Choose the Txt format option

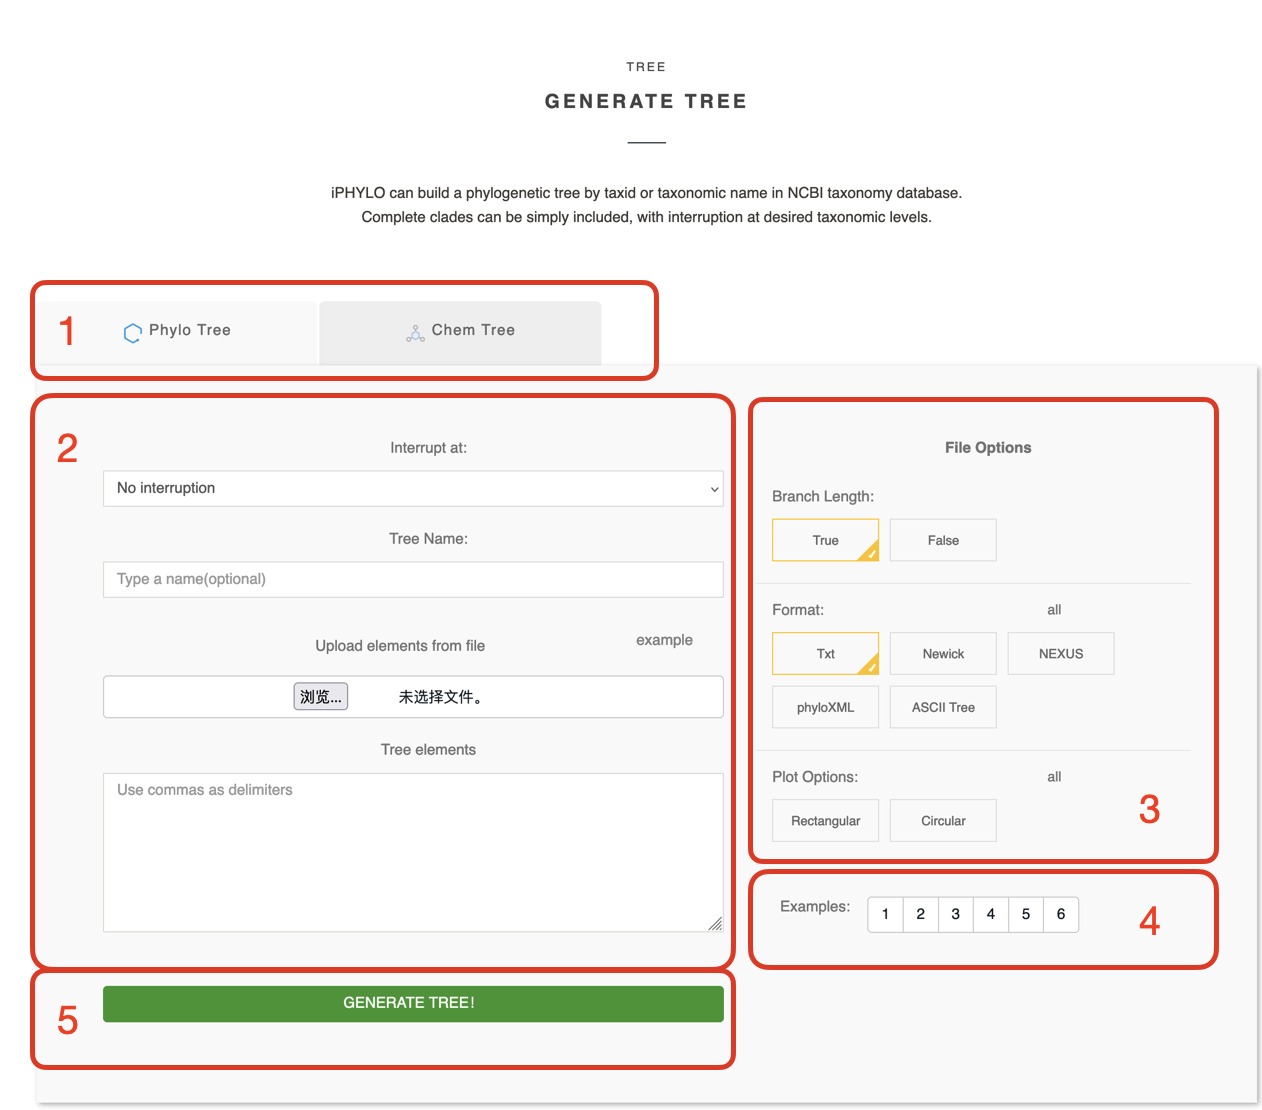pyautogui.click(x=825, y=654)
